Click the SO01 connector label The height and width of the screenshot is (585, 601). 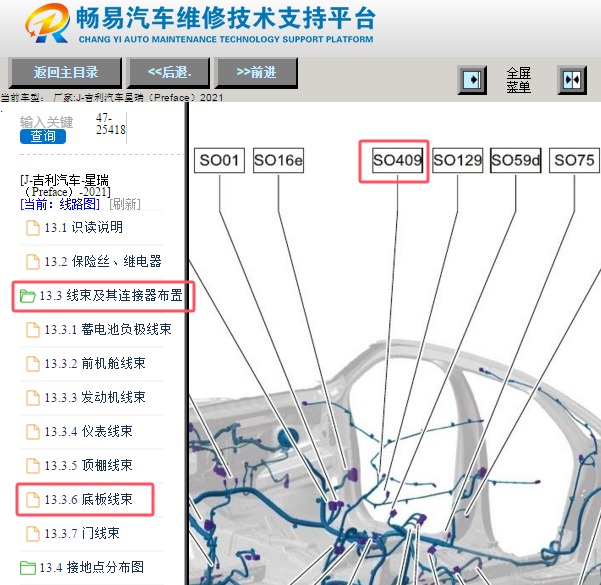tap(219, 160)
